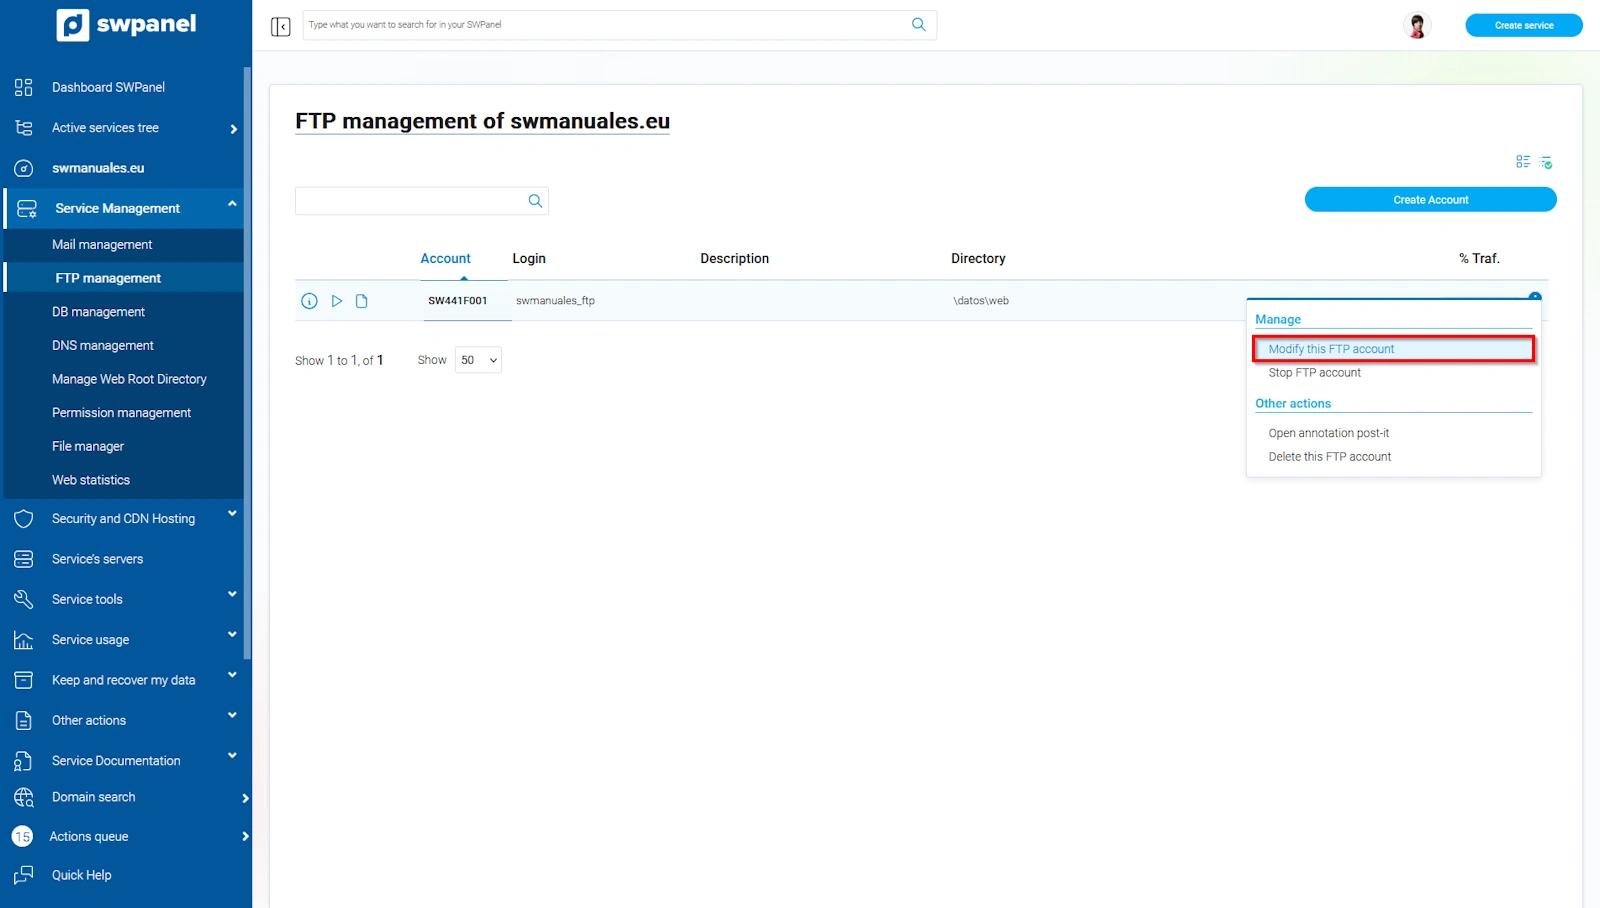Sort by Description column header
This screenshot has height=908, width=1600.
tap(734, 259)
